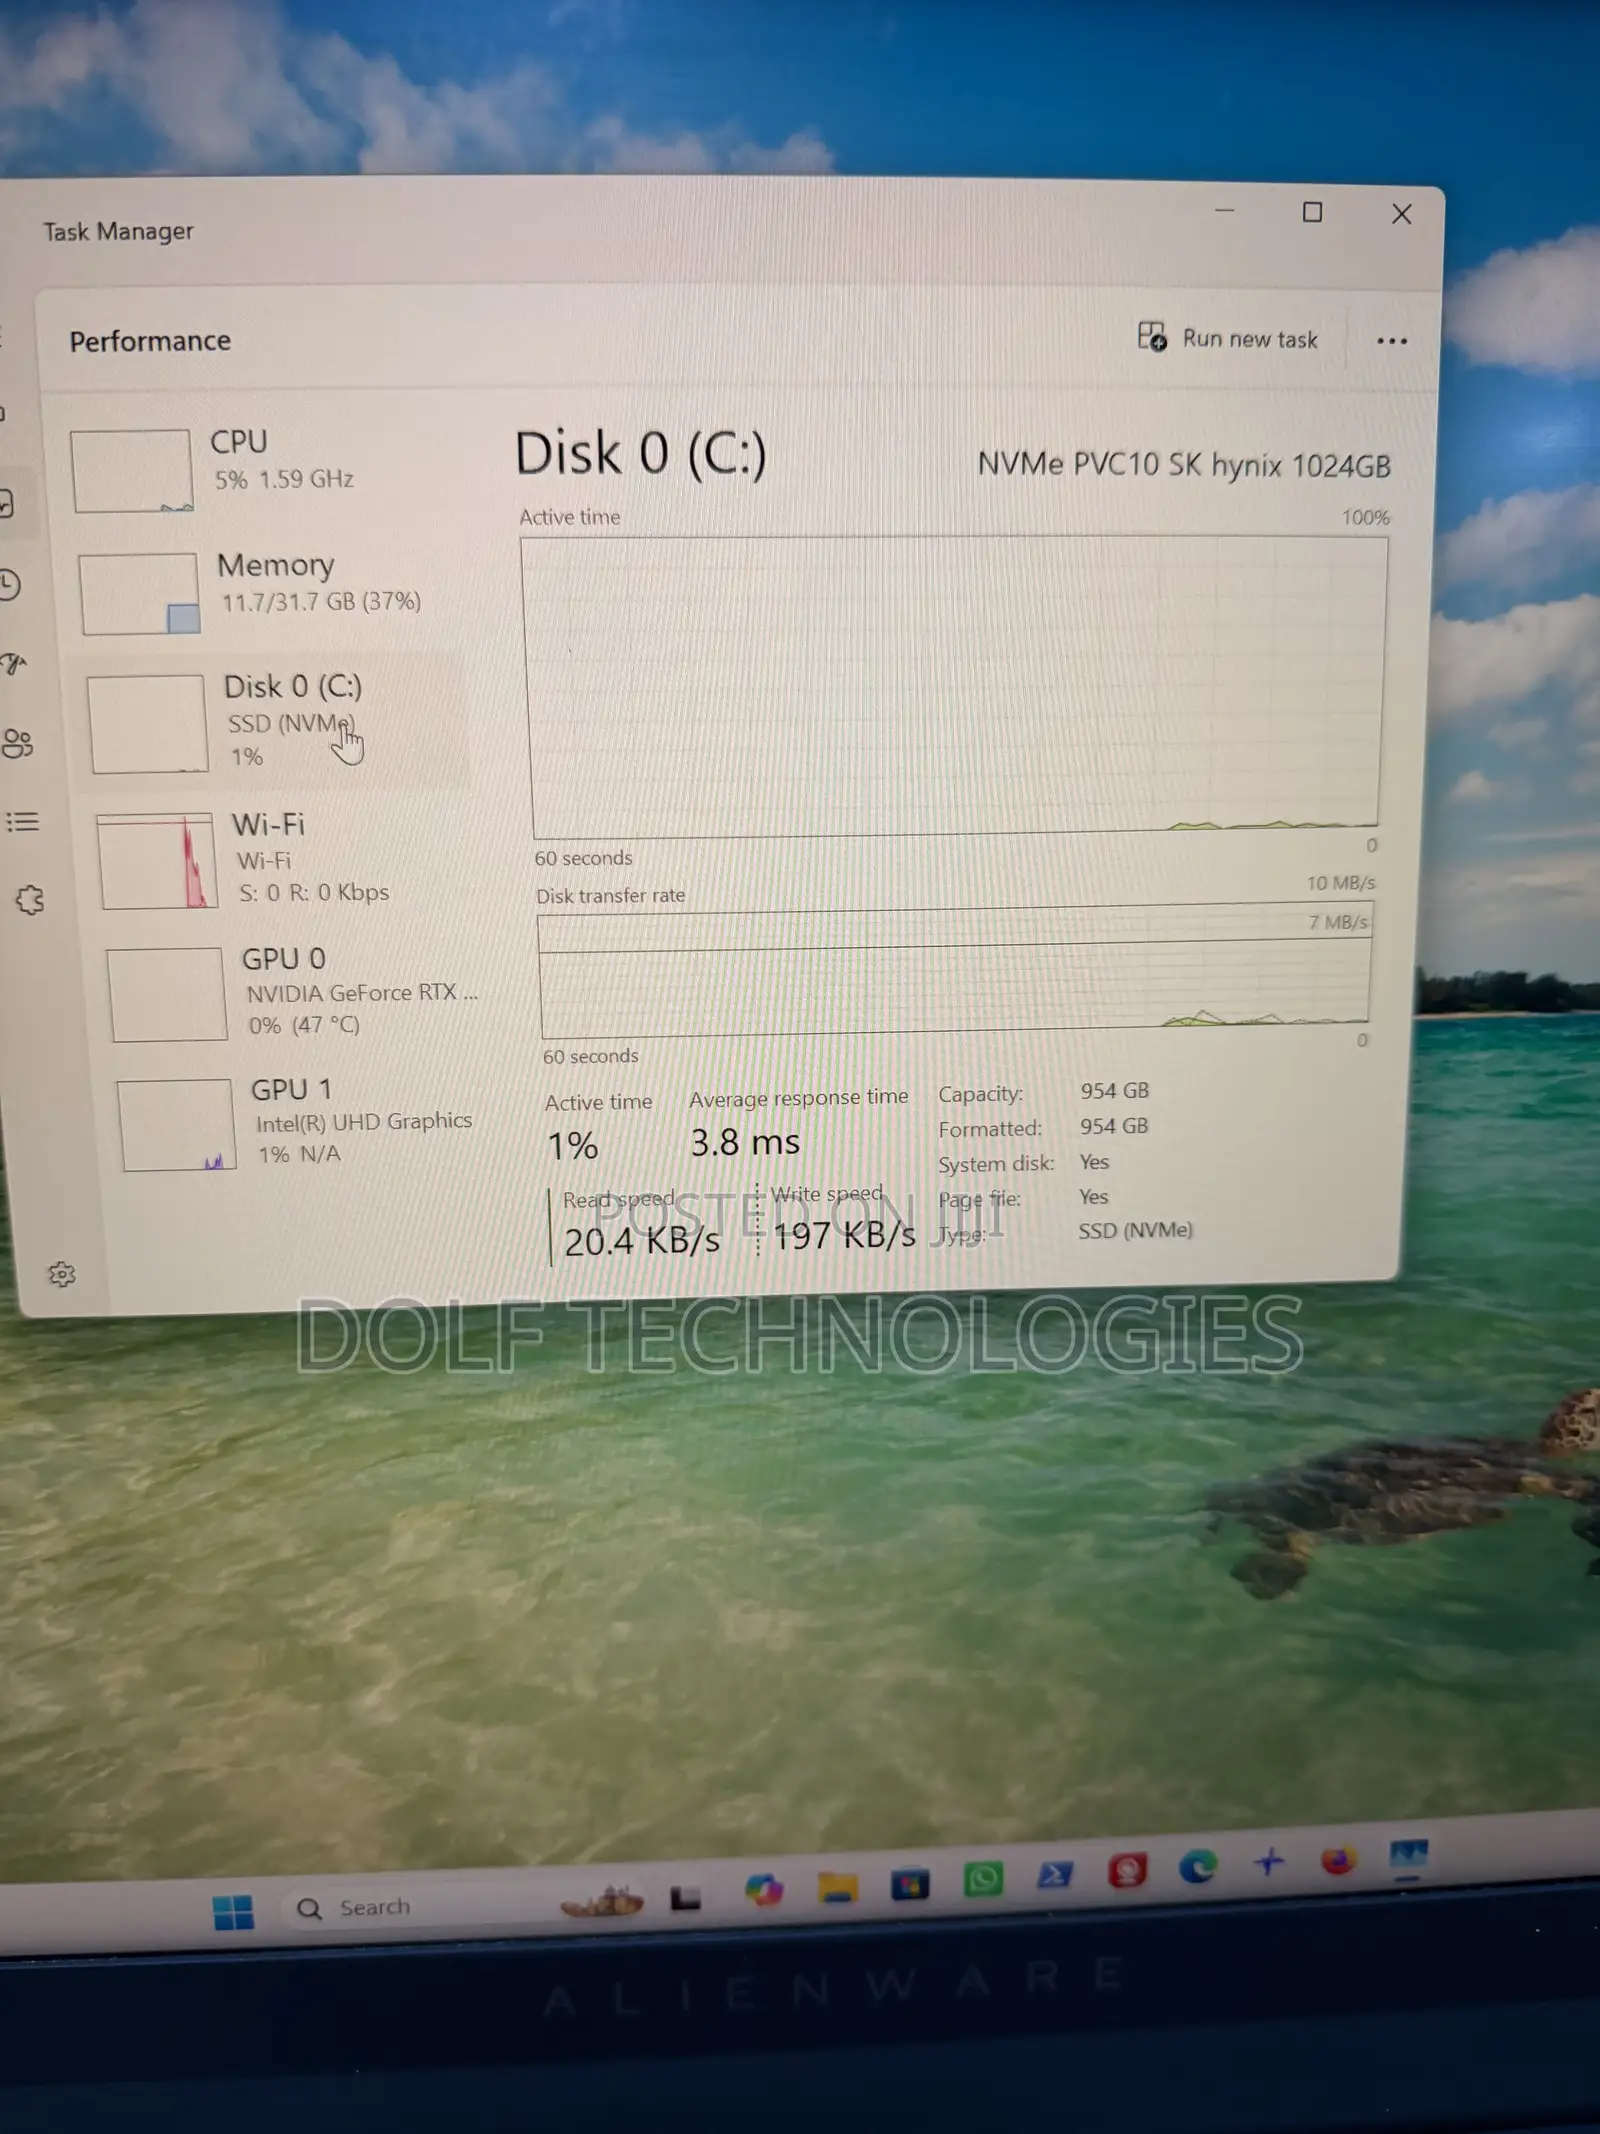Click the GPU 1 mini graph thumbnail
1600x2134 pixels.
click(x=177, y=1124)
